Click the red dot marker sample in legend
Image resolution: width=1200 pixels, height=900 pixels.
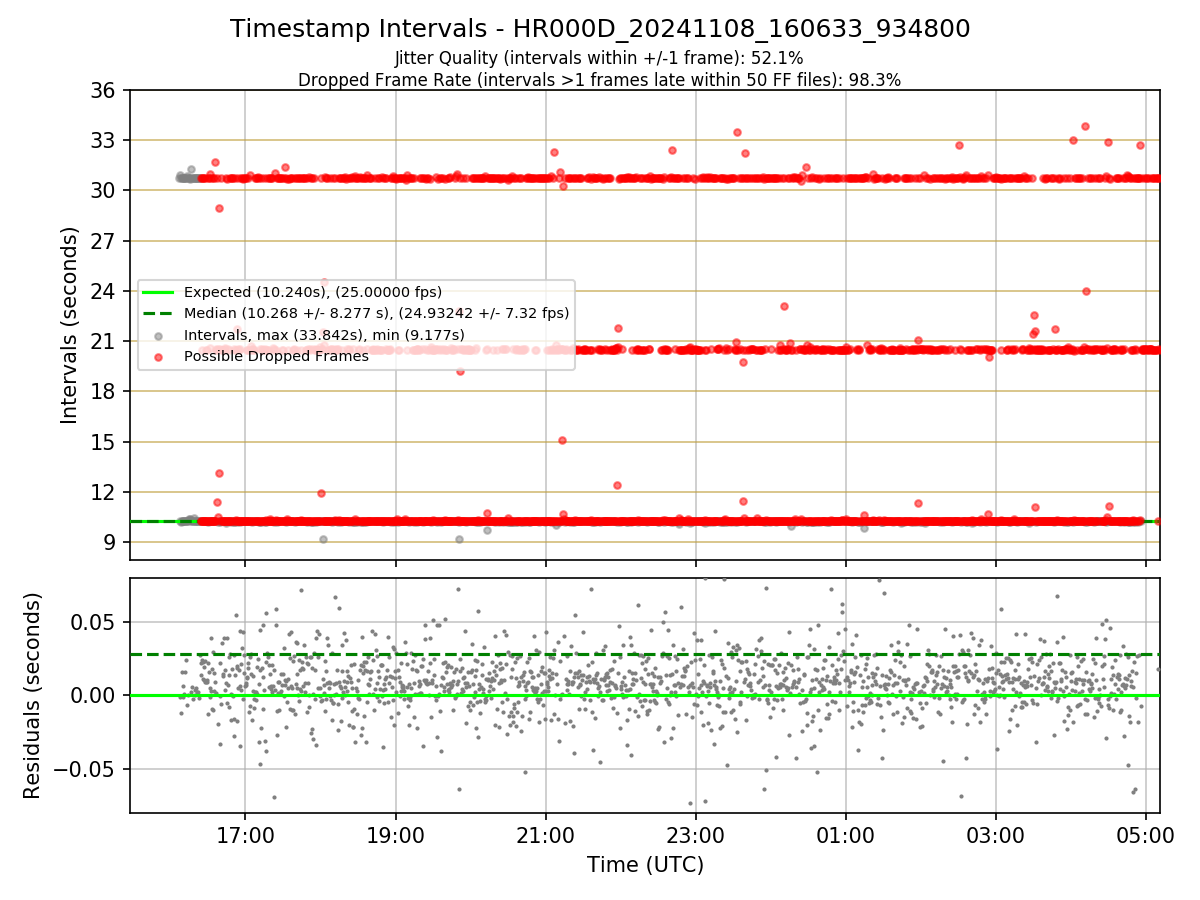(159, 355)
